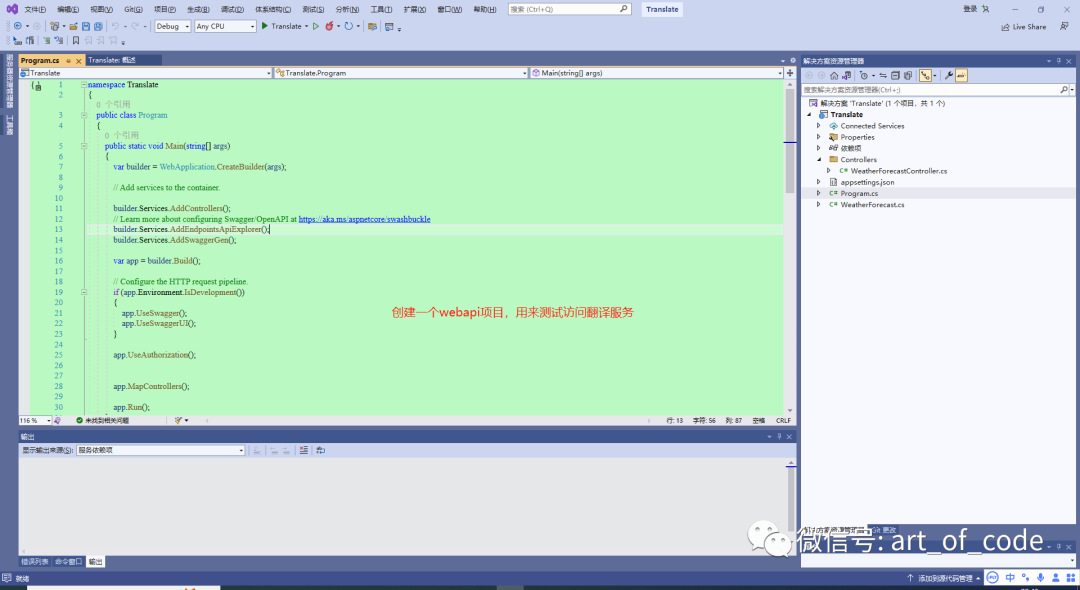Click the Save icon in the toolbar
This screenshot has height=590, width=1080.
[86, 26]
